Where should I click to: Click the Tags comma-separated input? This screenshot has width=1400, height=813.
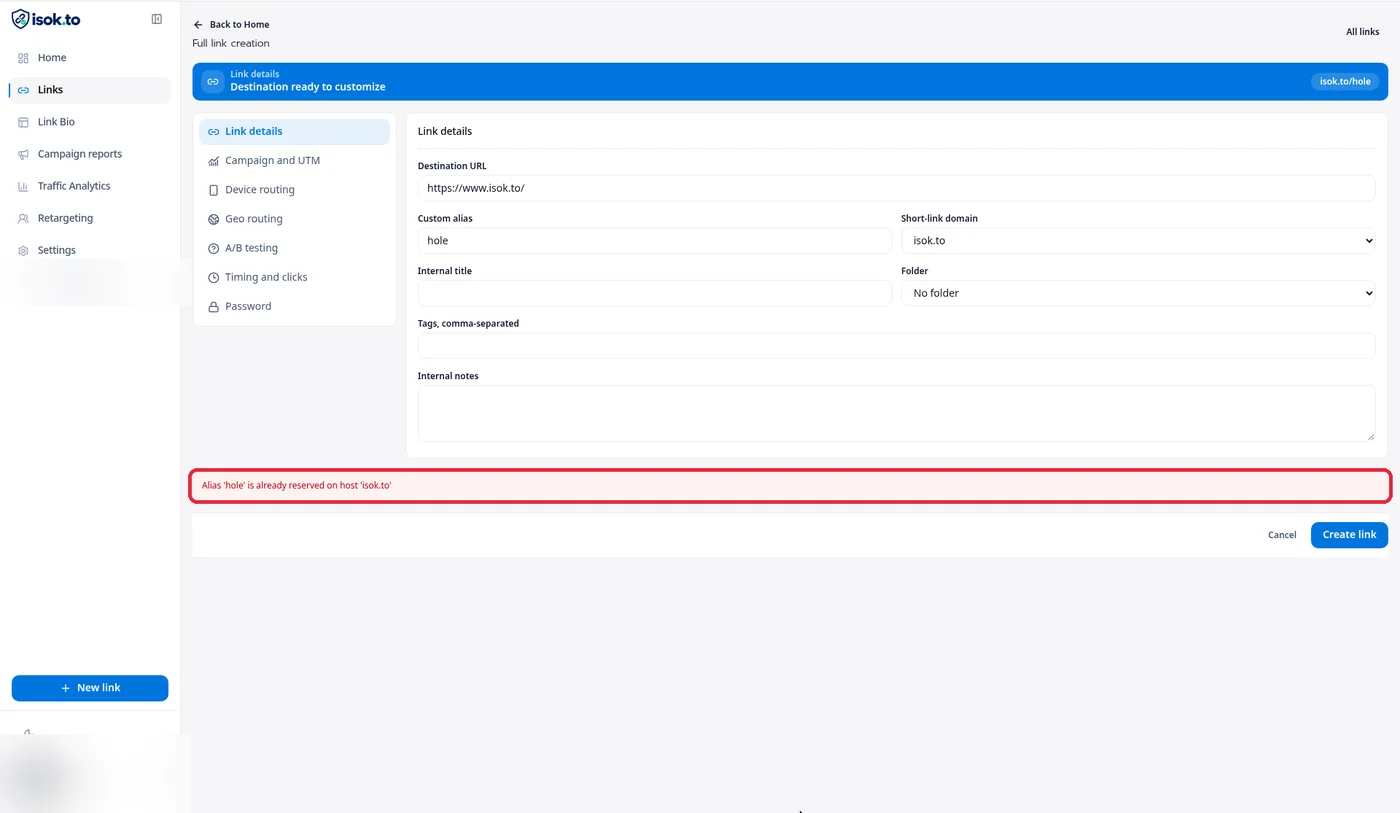(896, 345)
